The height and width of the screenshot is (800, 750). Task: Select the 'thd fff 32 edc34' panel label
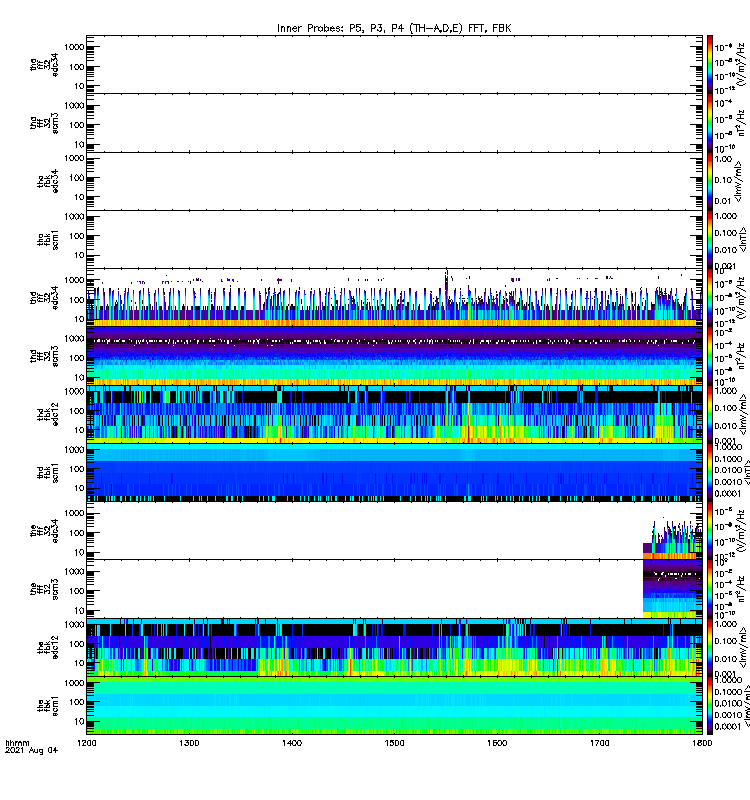coord(44,298)
